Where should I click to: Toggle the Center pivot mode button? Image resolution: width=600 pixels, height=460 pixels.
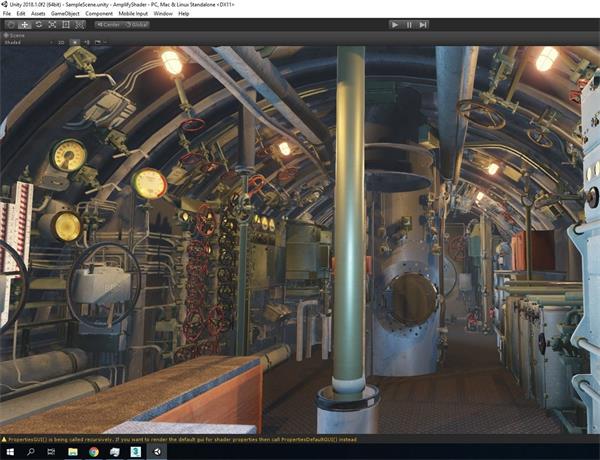pyautogui.click(x=108, y=24)
